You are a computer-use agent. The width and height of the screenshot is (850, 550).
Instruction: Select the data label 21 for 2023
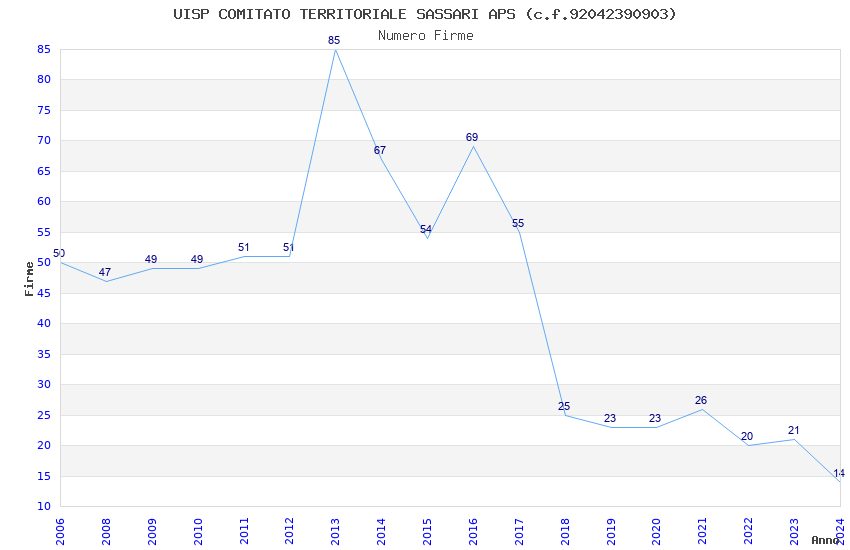(793, 430)
